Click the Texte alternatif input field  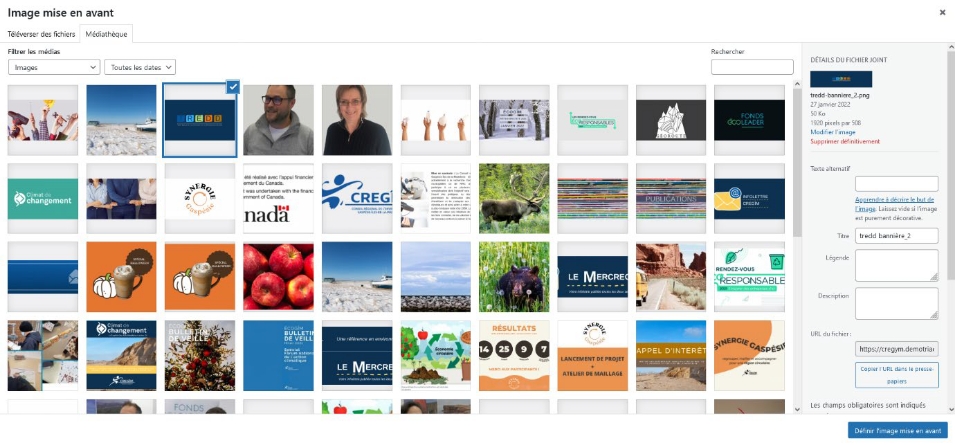click(897, 184)
